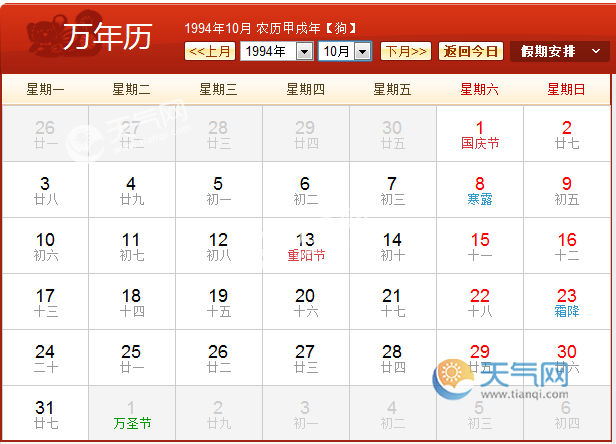Select grayed September 26 date cell
This screenshot has height=444, width=616.
[45, 134]
